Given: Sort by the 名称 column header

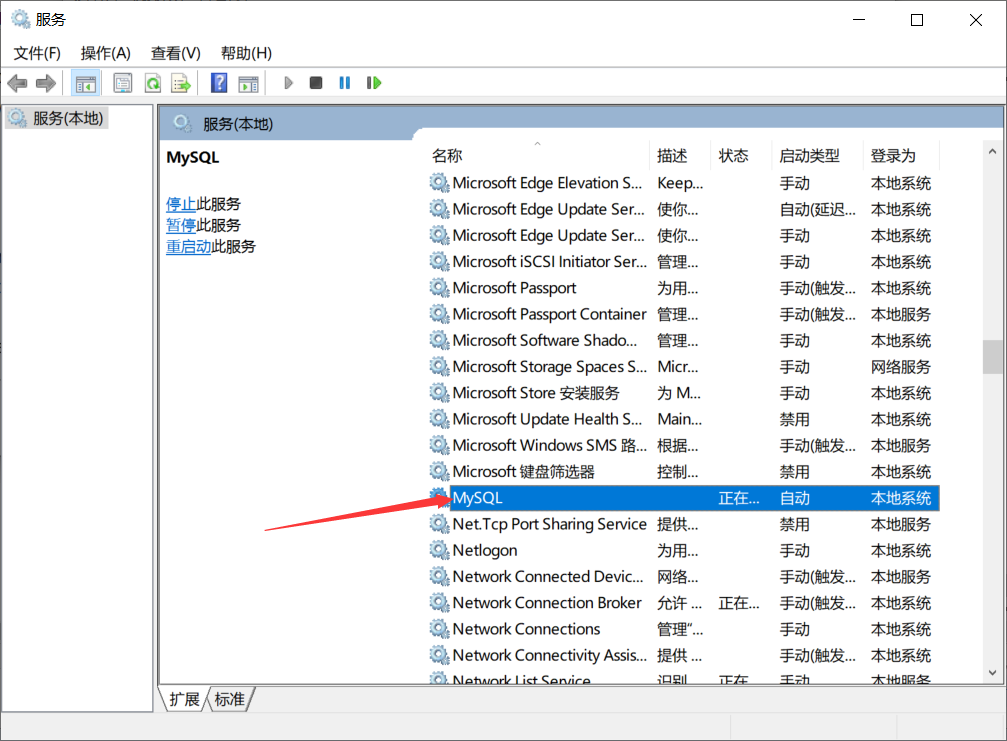Looking at the screenshot, I should click(x=448, y=155).
